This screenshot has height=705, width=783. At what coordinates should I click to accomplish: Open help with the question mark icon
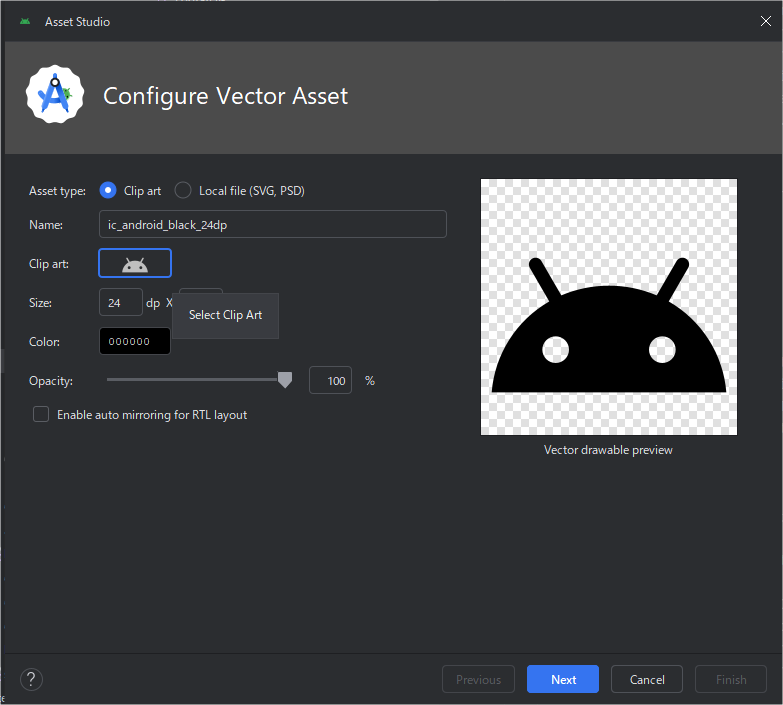31,680
